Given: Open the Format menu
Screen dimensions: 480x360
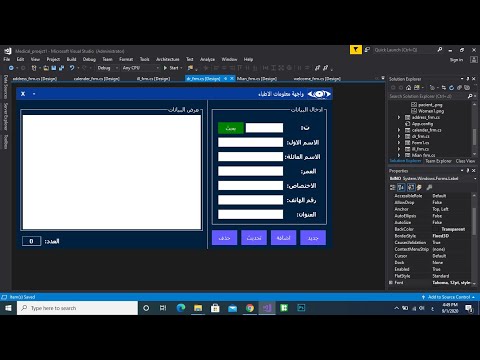Looking at the screenshot, I should tap(126, 59).
